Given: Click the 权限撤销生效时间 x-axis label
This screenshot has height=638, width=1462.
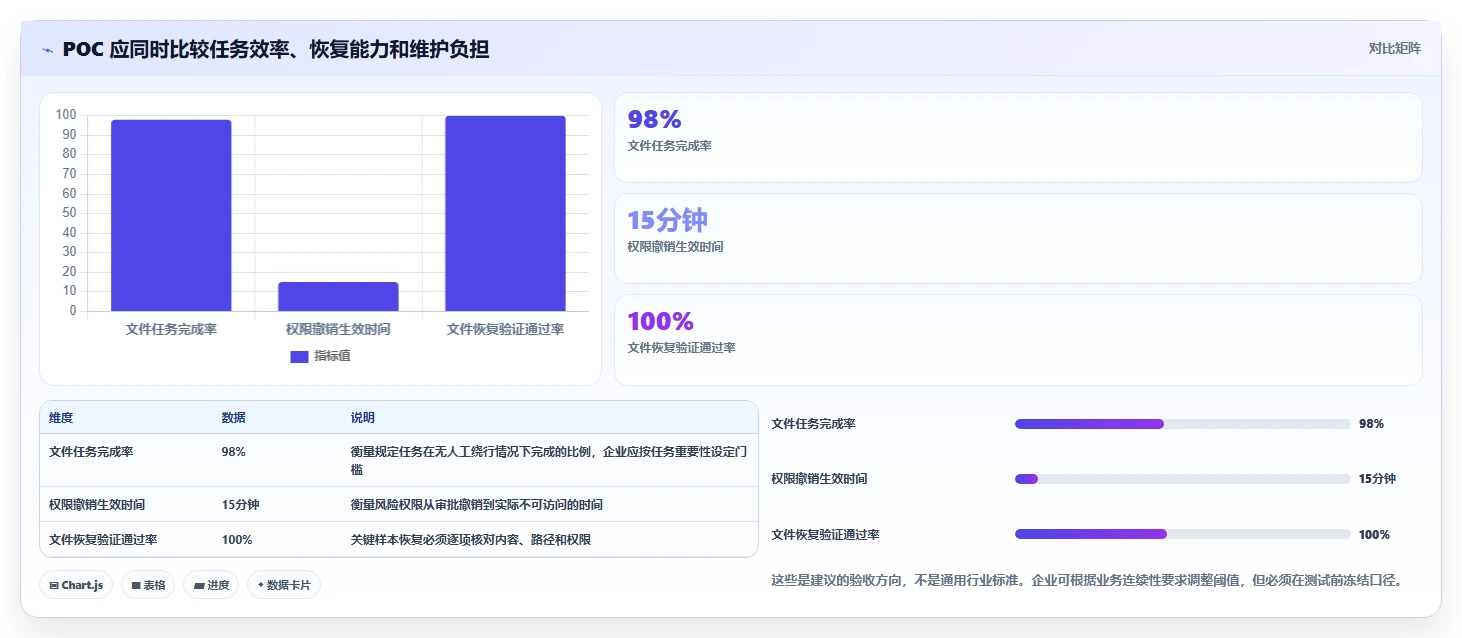Looking at the screenshot, I should pos(338,329).
